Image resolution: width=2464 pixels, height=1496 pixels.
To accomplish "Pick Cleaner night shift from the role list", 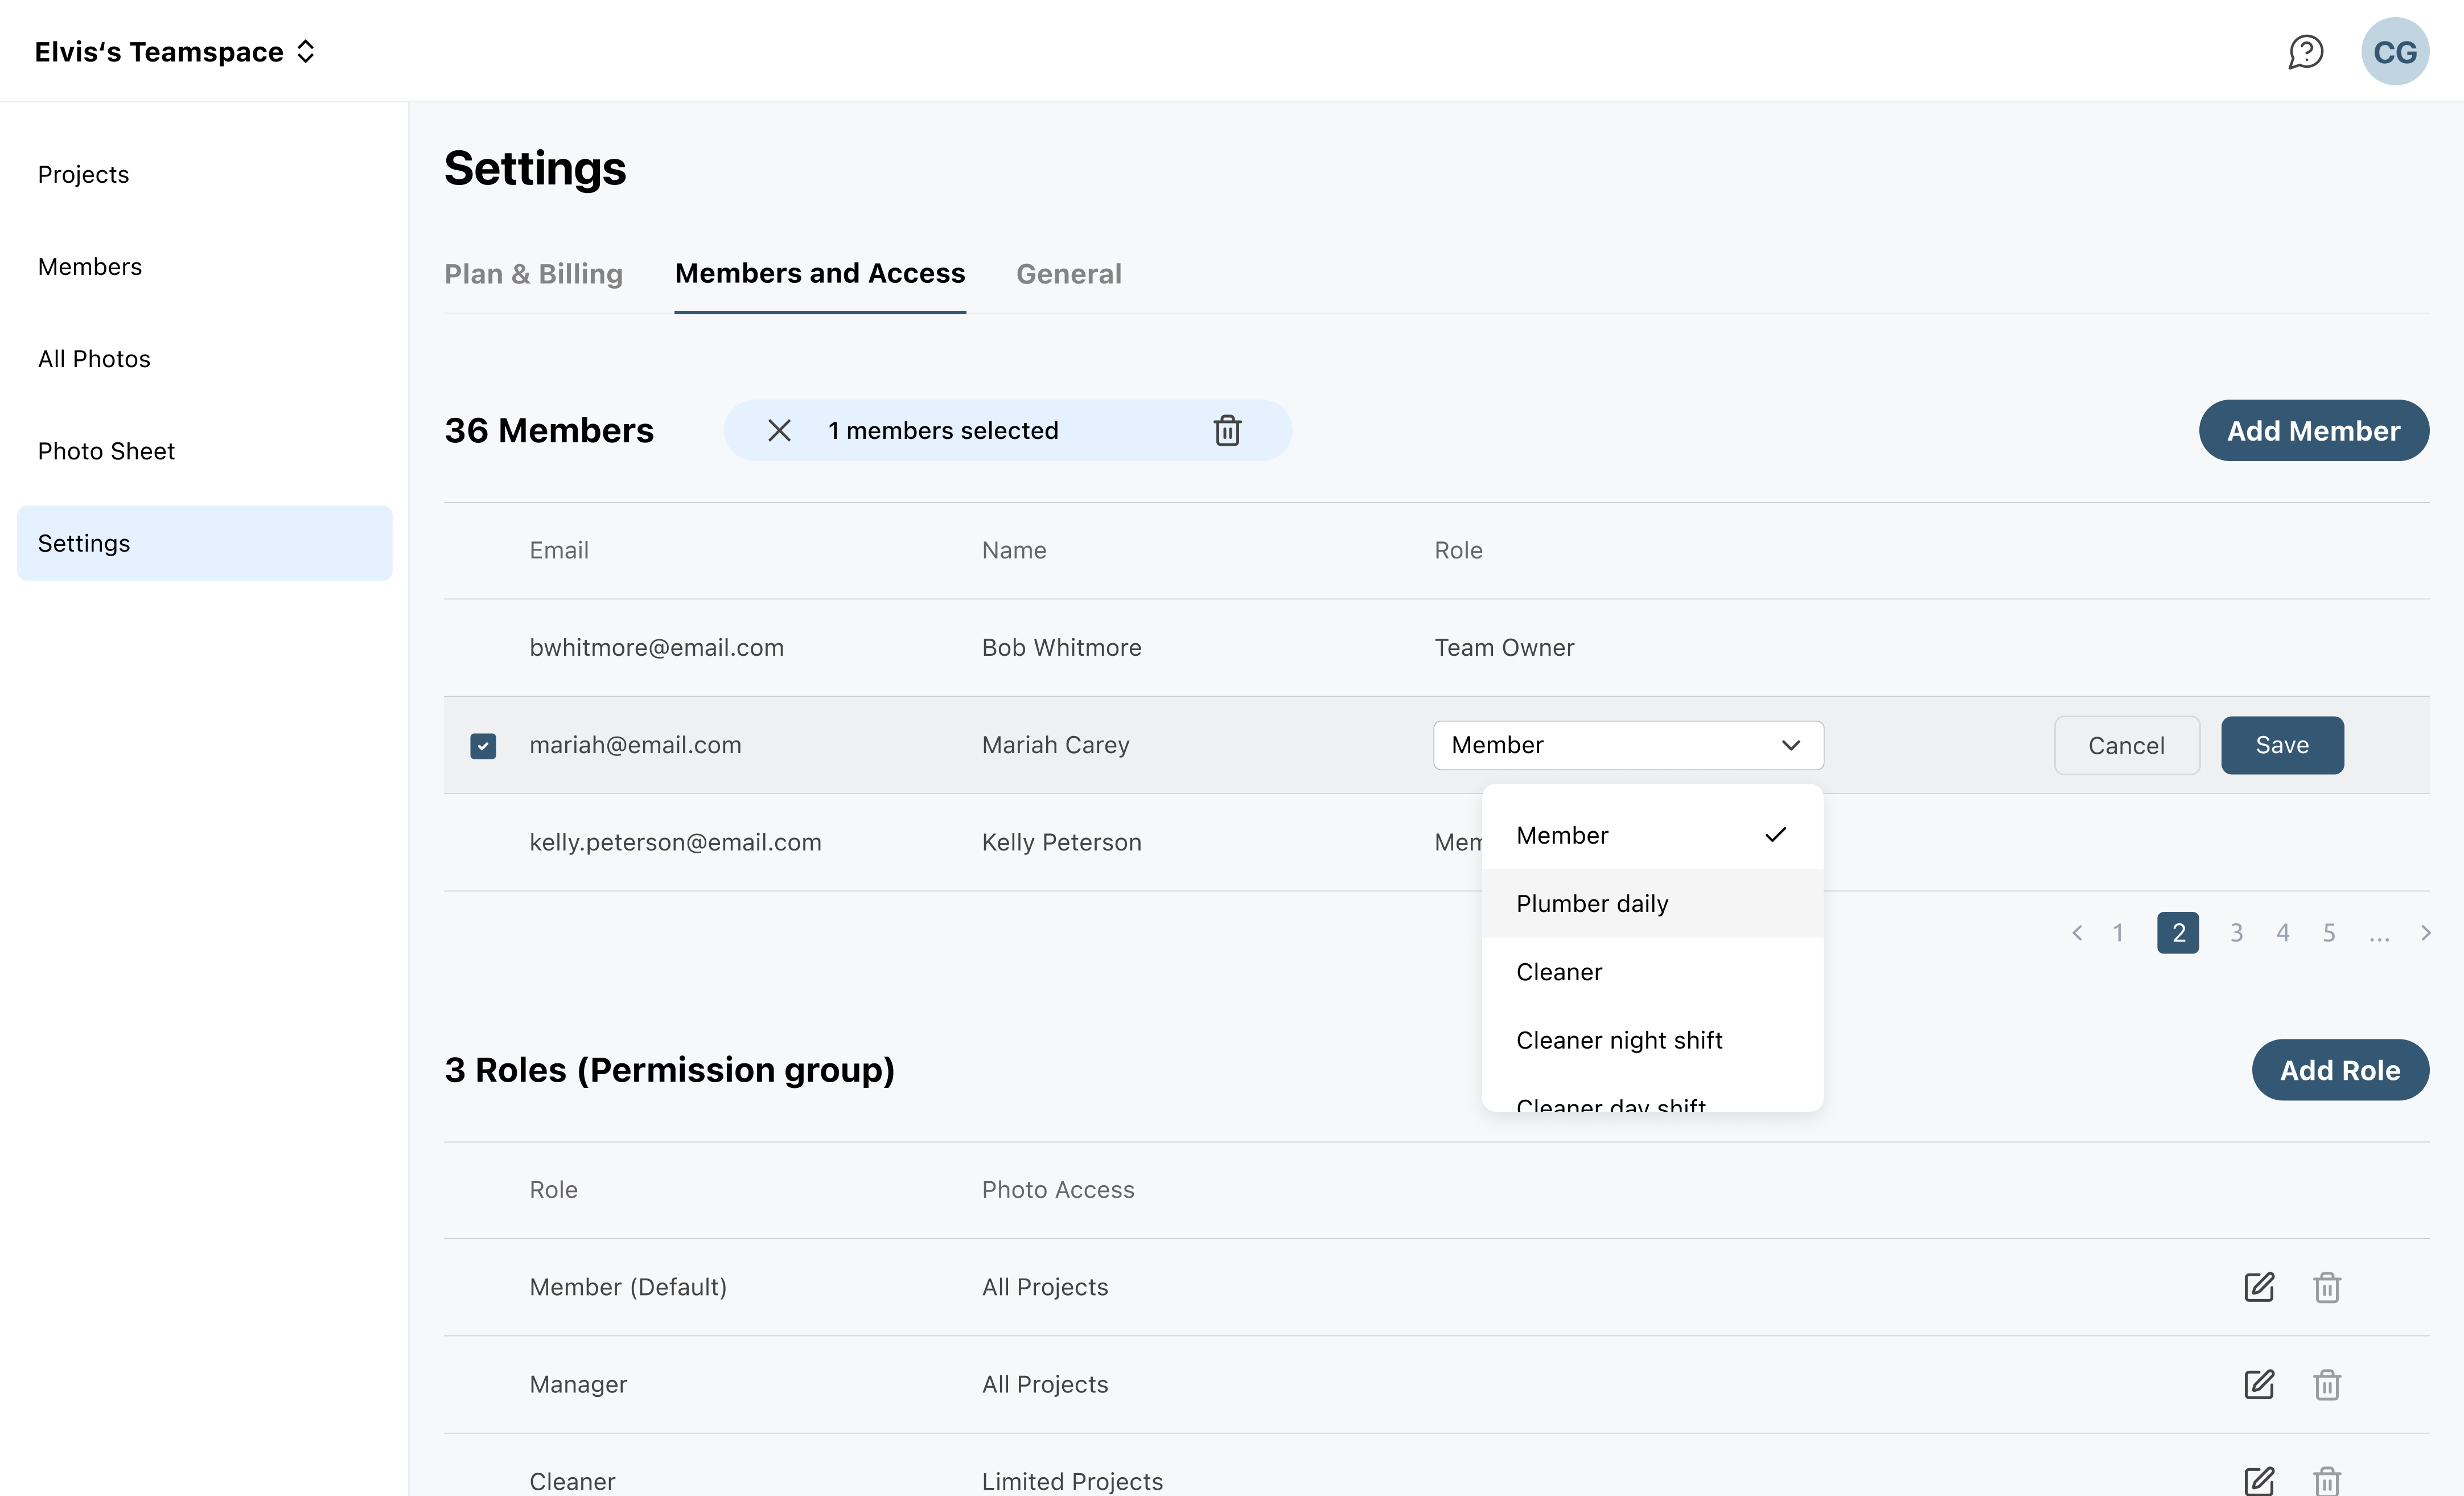I will 1652,1040.
